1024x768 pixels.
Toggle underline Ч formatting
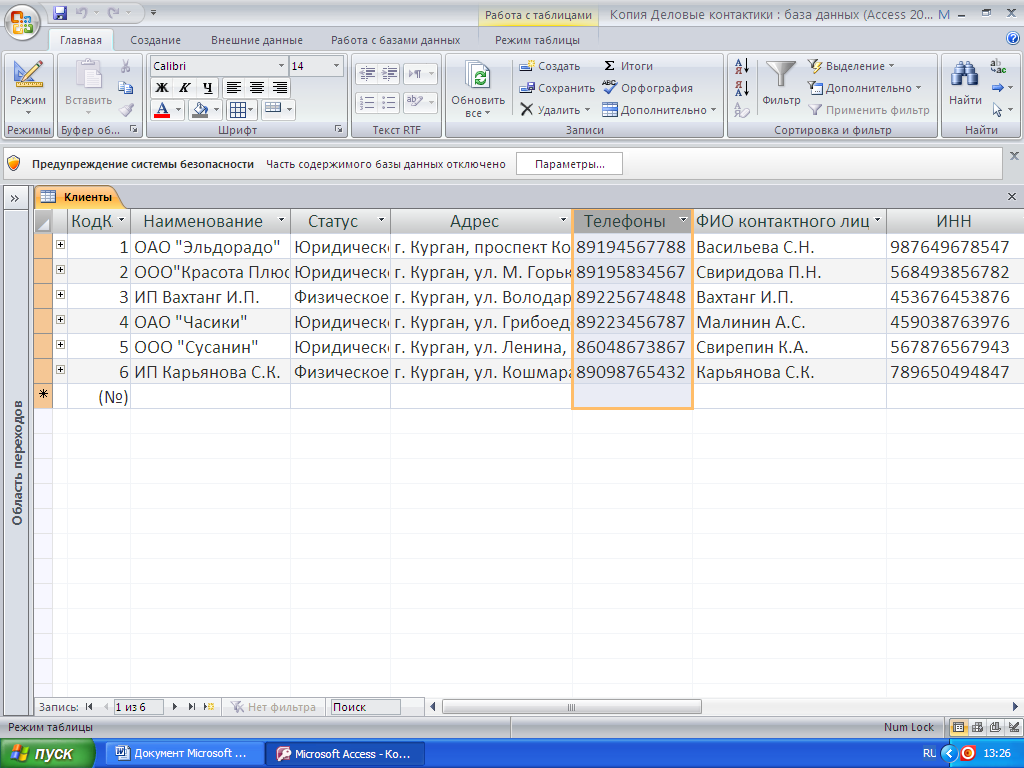coord(208,88)
